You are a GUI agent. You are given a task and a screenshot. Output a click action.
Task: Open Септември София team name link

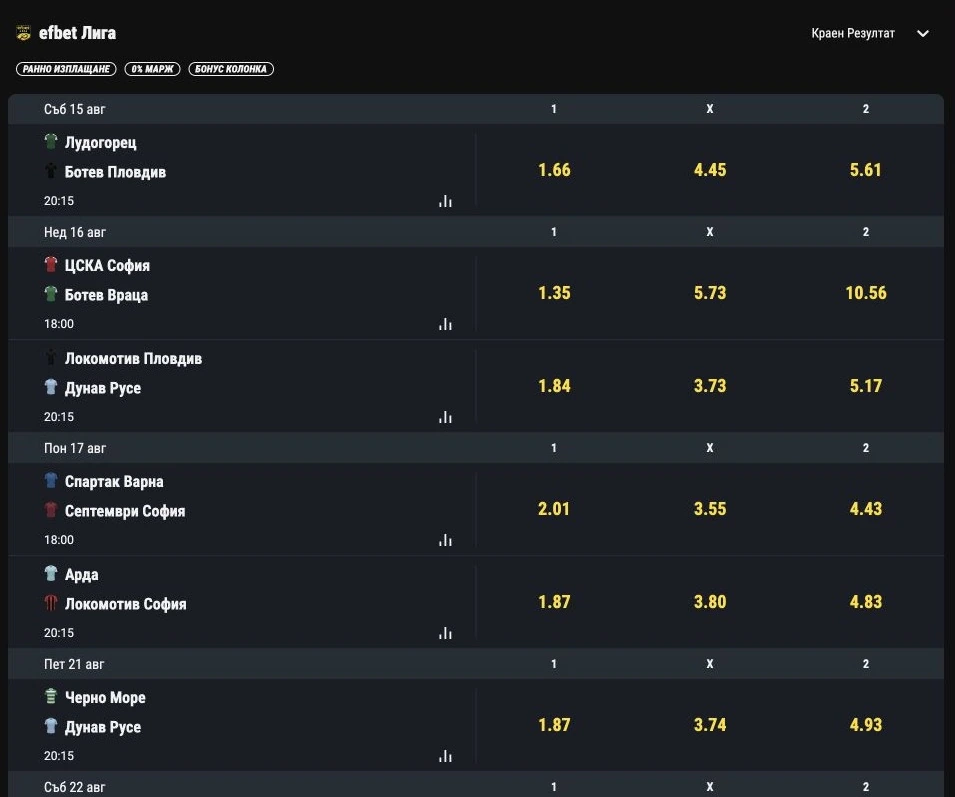tap(125, 511)
